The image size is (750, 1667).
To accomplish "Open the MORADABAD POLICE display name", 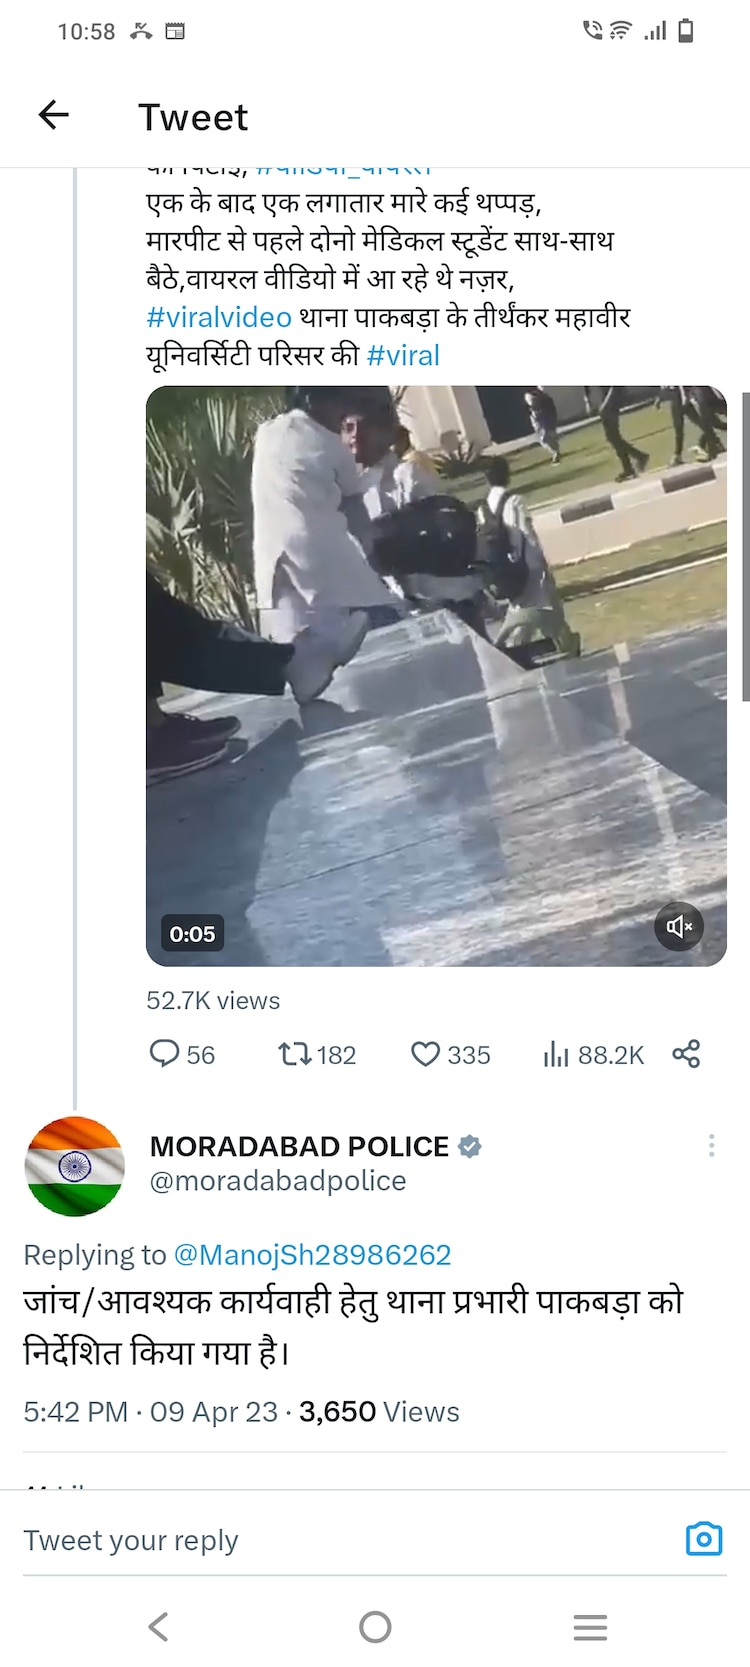I will click(299, 1146).
